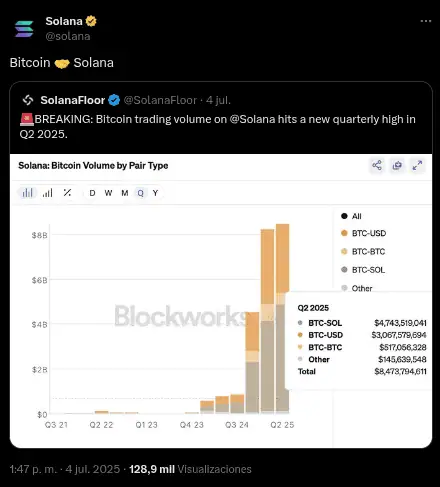Switch chart to percentage view icon

pyautogui.click(x=67, y=193)
